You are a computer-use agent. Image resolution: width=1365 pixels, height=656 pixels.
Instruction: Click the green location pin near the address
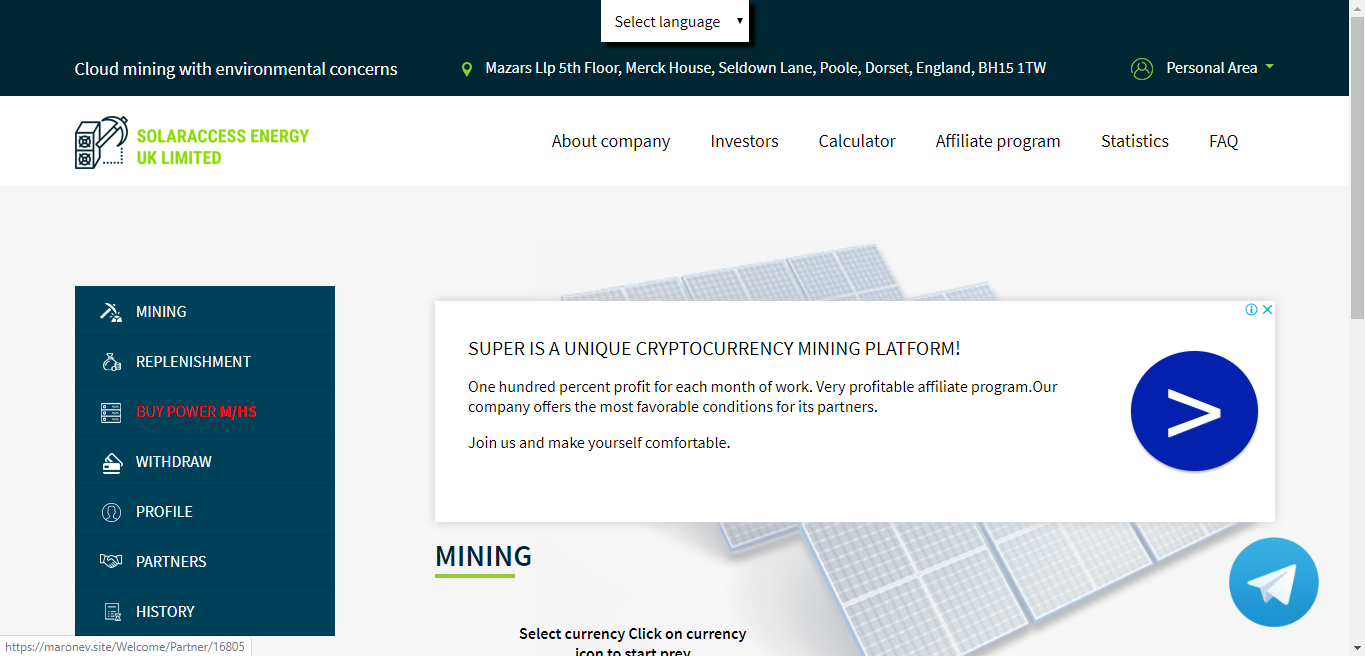(466, 67)
